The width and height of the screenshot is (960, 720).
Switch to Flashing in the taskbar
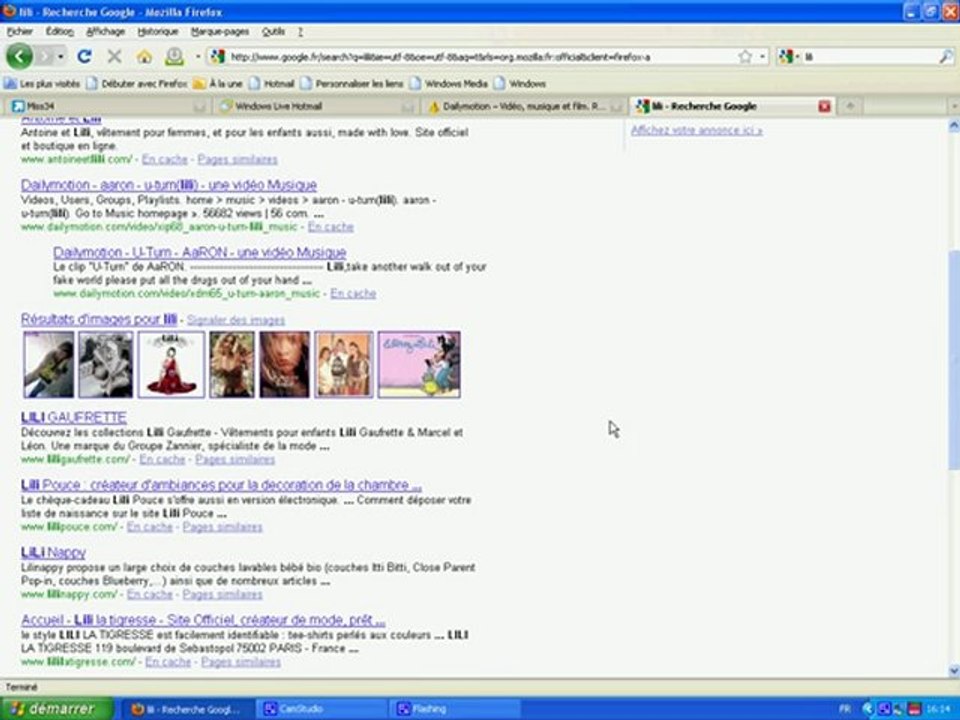pos(455,709)
